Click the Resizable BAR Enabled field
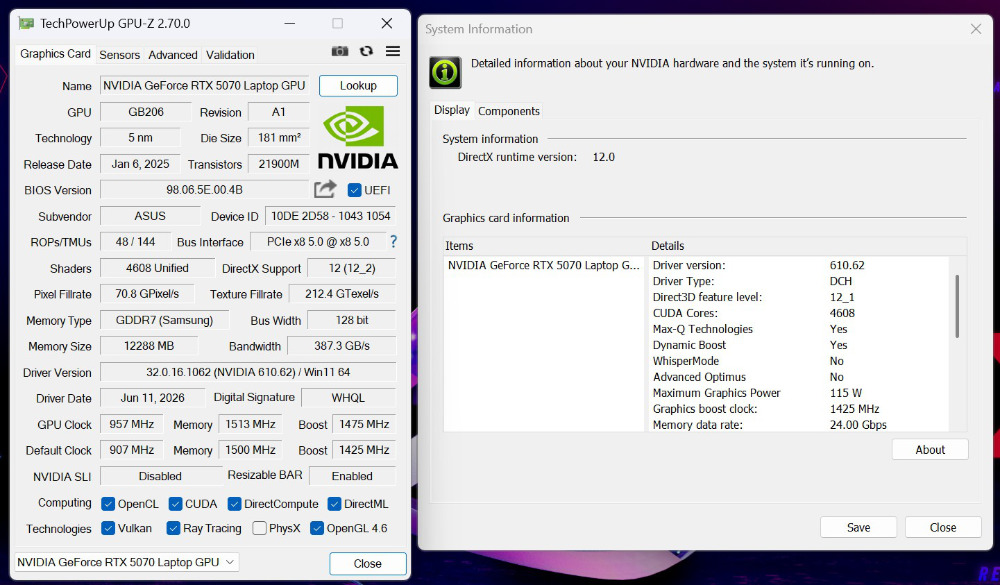The width and height of the screenshot is (1000, 585). 352,476
